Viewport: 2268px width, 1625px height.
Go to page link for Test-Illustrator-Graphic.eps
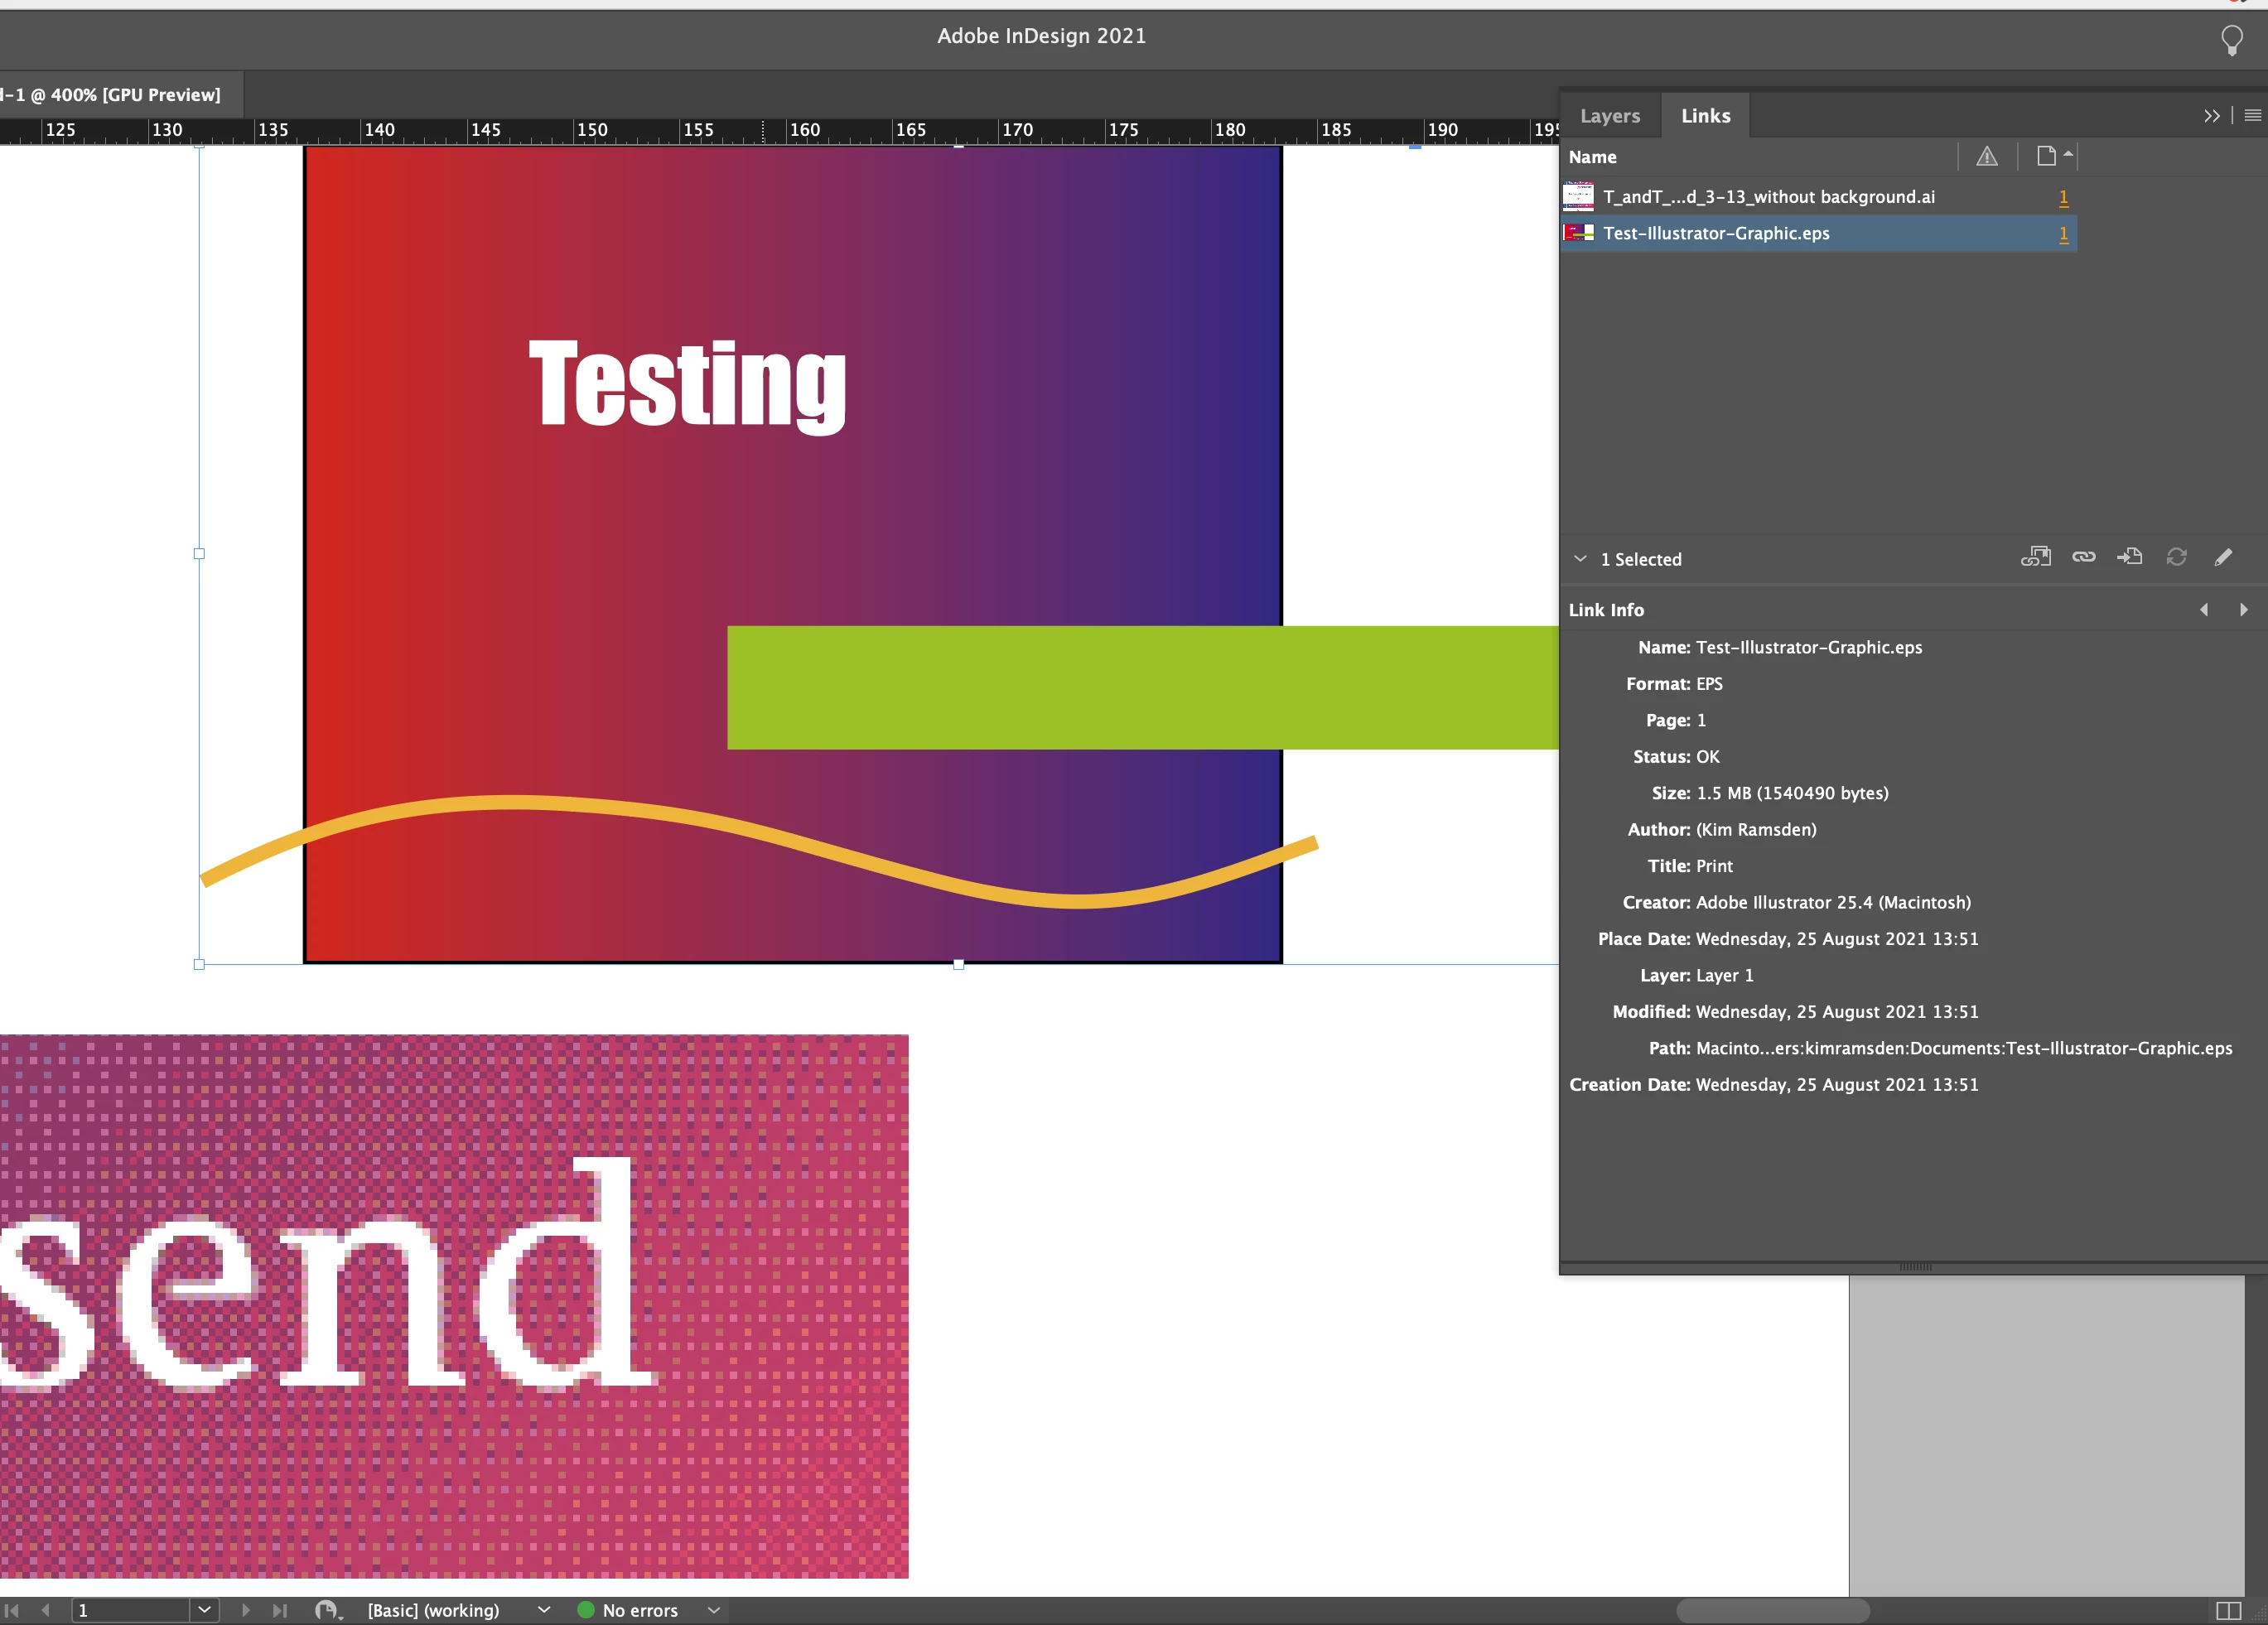[2063, 234]
